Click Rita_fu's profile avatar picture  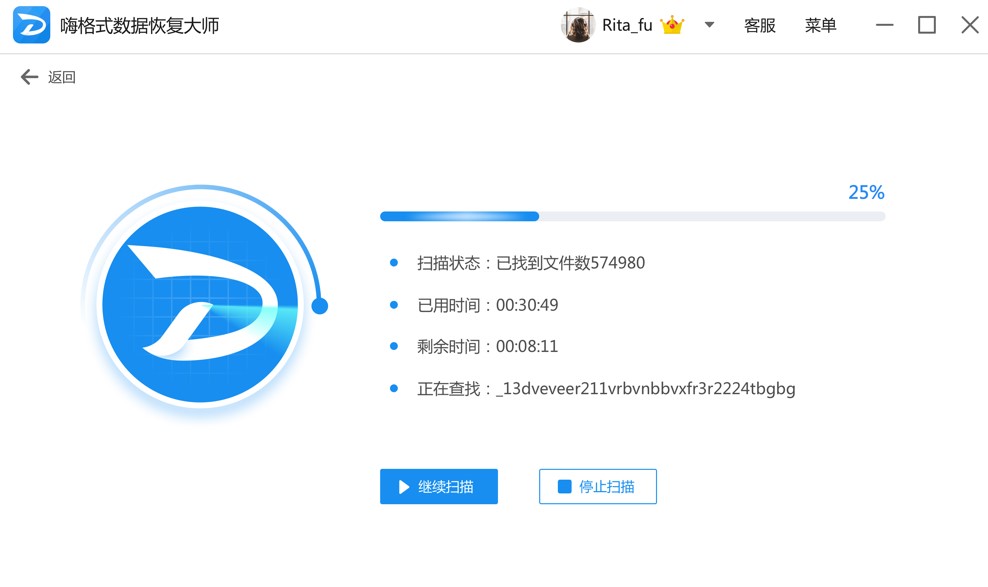577,24
